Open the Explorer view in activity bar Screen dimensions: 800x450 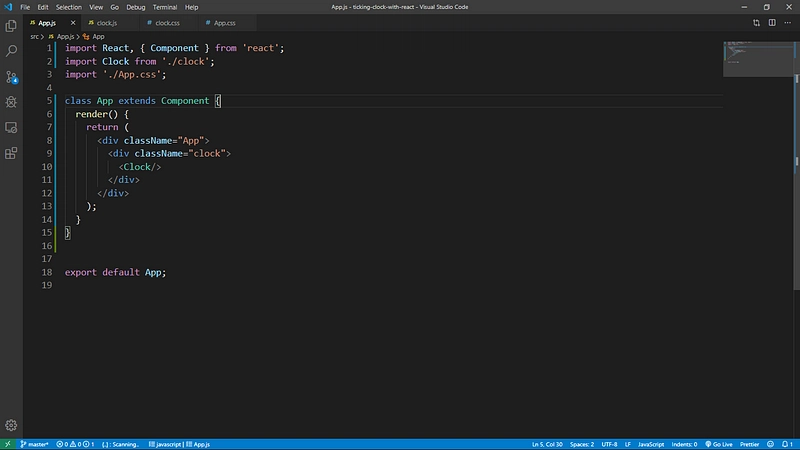pyautogui.click(x=11, y=26)
